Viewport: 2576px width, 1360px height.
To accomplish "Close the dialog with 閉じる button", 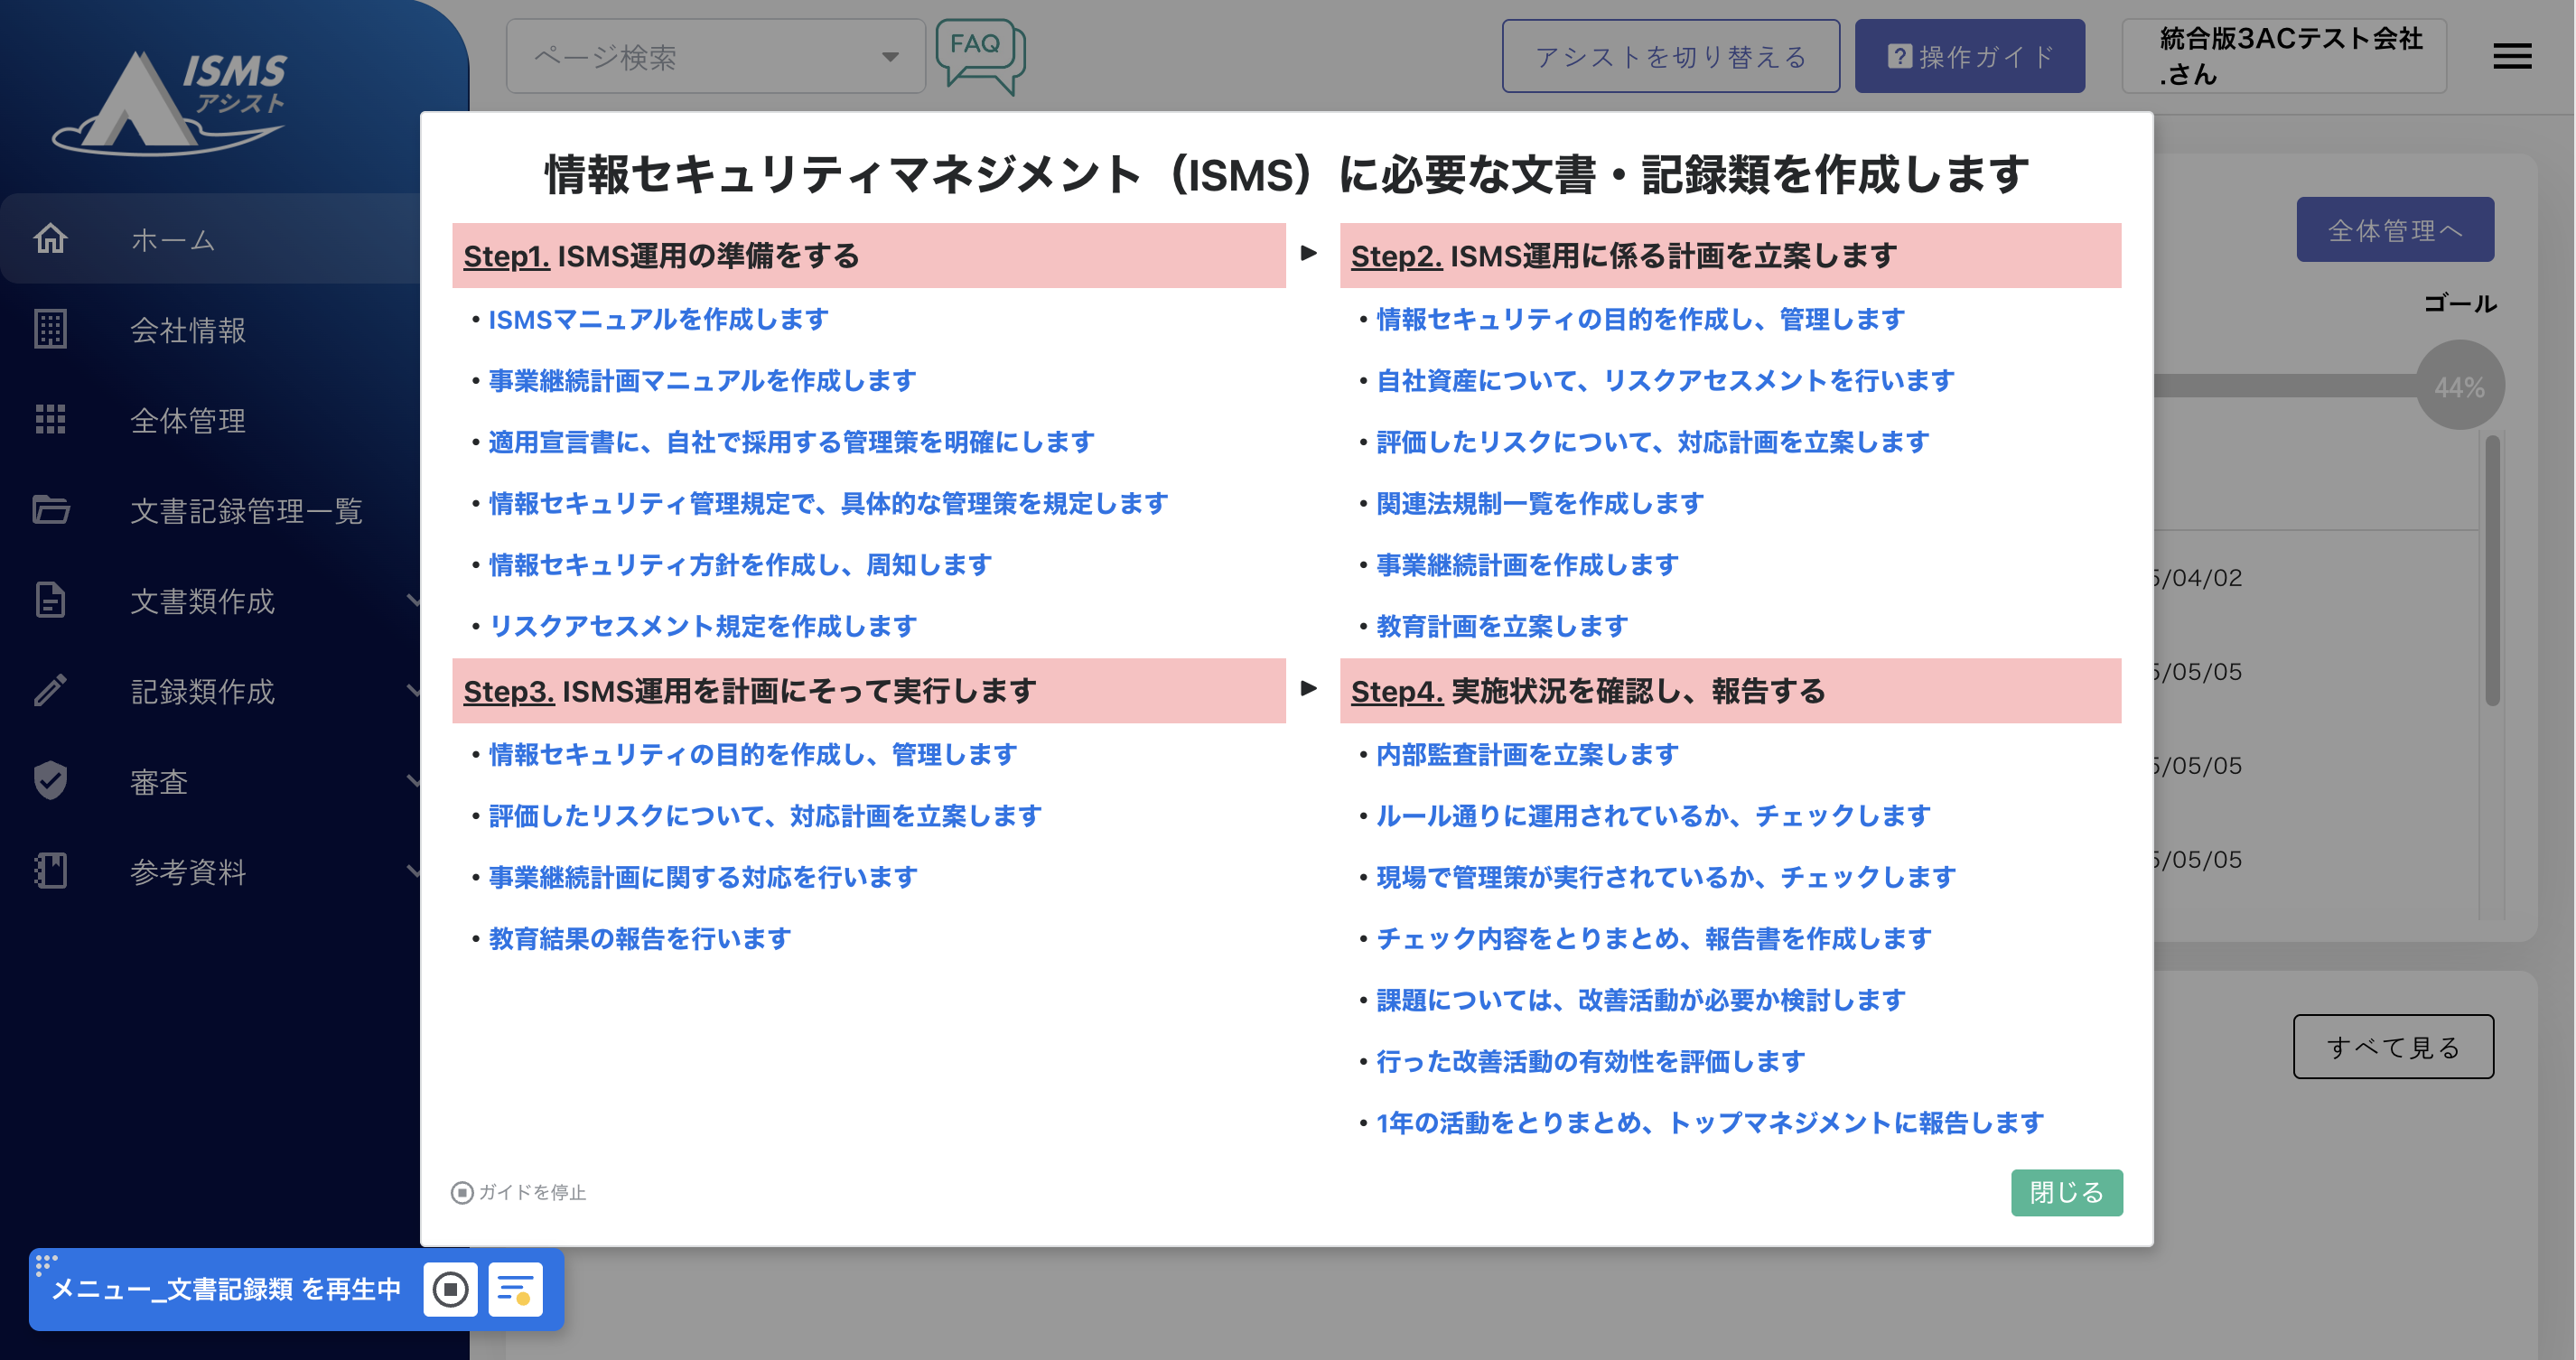I will (2065, 1192).
